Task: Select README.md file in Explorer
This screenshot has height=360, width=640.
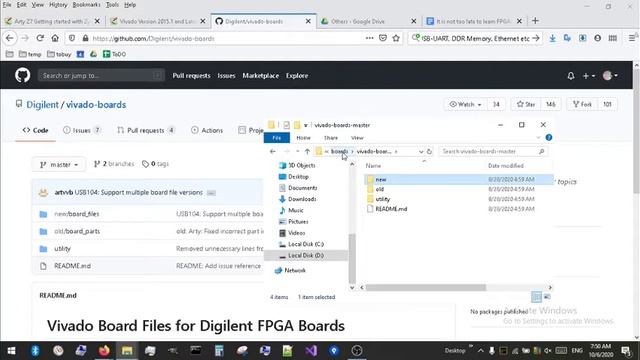Action: click(391, 209)
